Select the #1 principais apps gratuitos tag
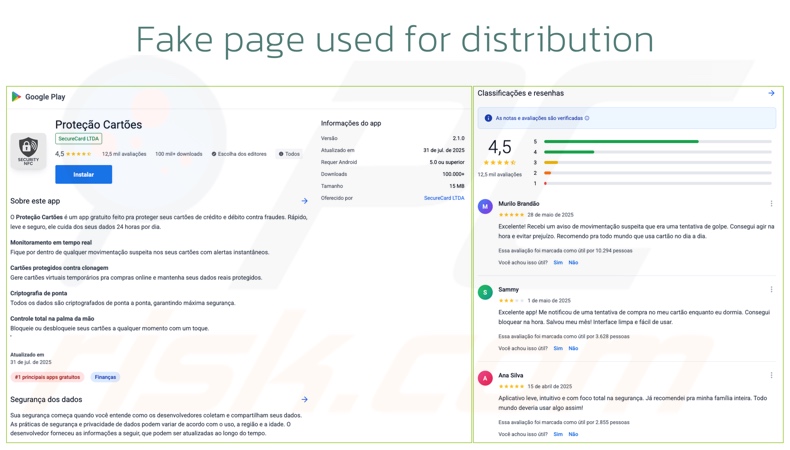This screenshot has height=450, width=790. [x=47, y=378]
